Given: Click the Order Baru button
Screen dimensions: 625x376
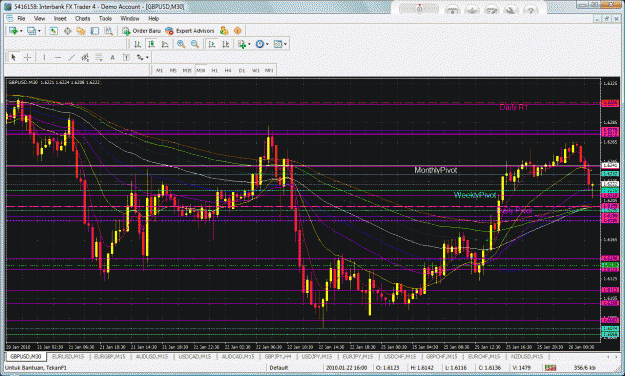Looking at the screenshot, I should (x=142, y=31).
